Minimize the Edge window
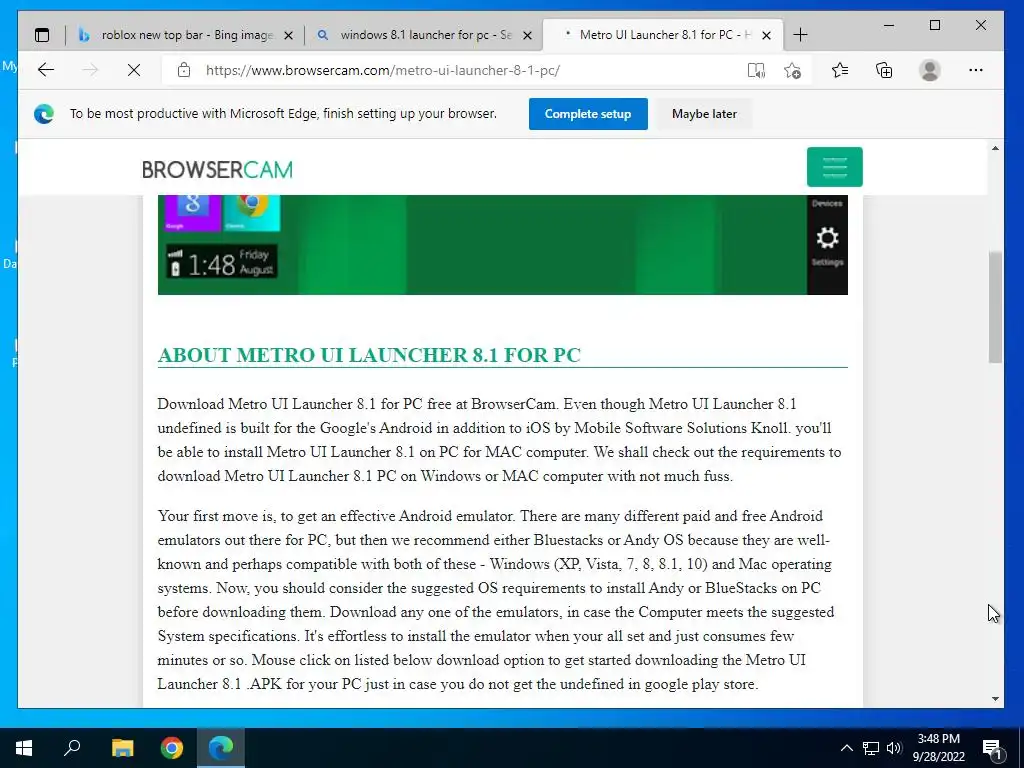 point(889,25)
